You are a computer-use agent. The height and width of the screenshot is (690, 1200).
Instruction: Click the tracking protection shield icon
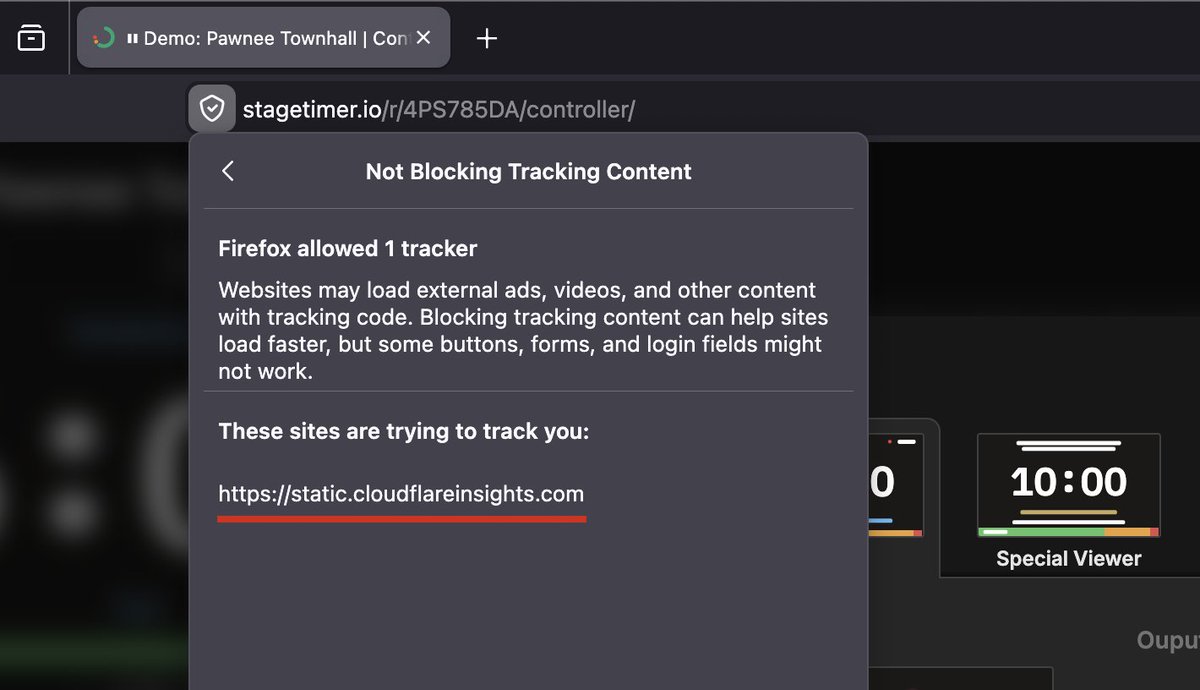pos(211,109)
